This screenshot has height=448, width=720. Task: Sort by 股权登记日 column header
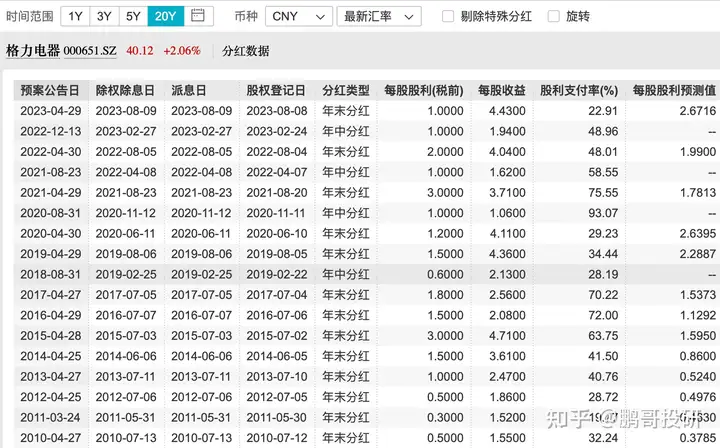(x=276, y=90)
